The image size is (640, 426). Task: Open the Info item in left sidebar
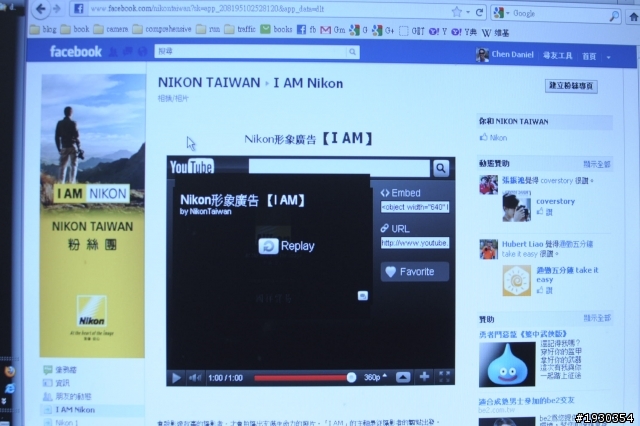click(x=57, y=383)
